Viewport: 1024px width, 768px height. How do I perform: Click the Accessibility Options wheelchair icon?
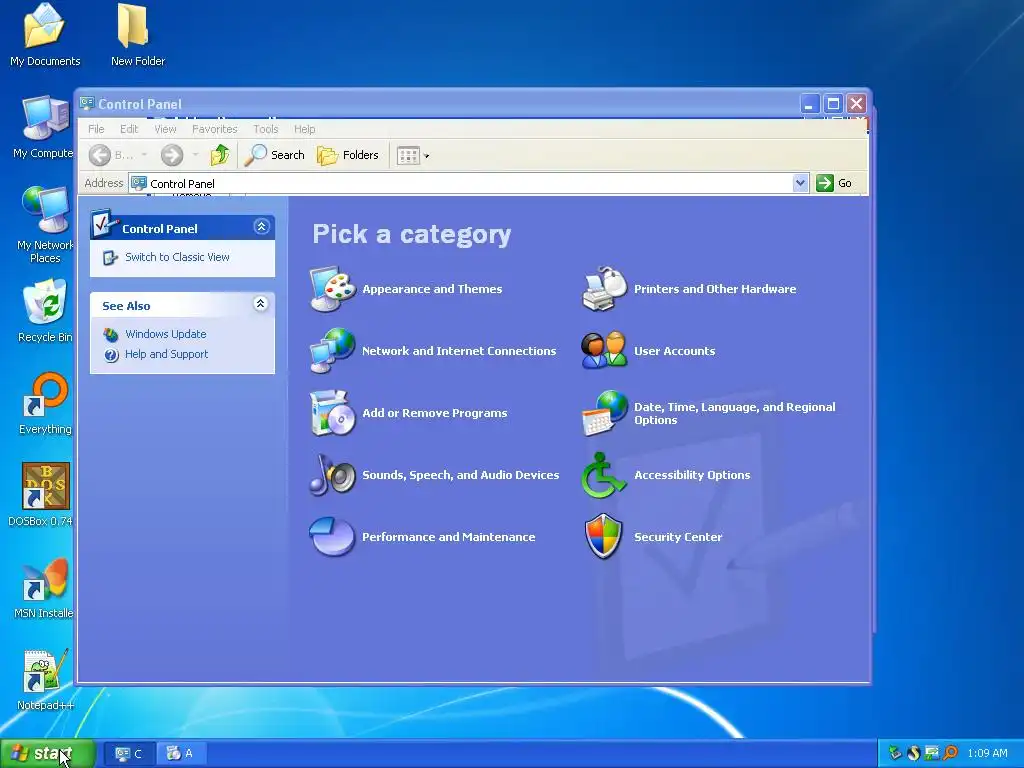pyautogui.click(x=604, y=475)
